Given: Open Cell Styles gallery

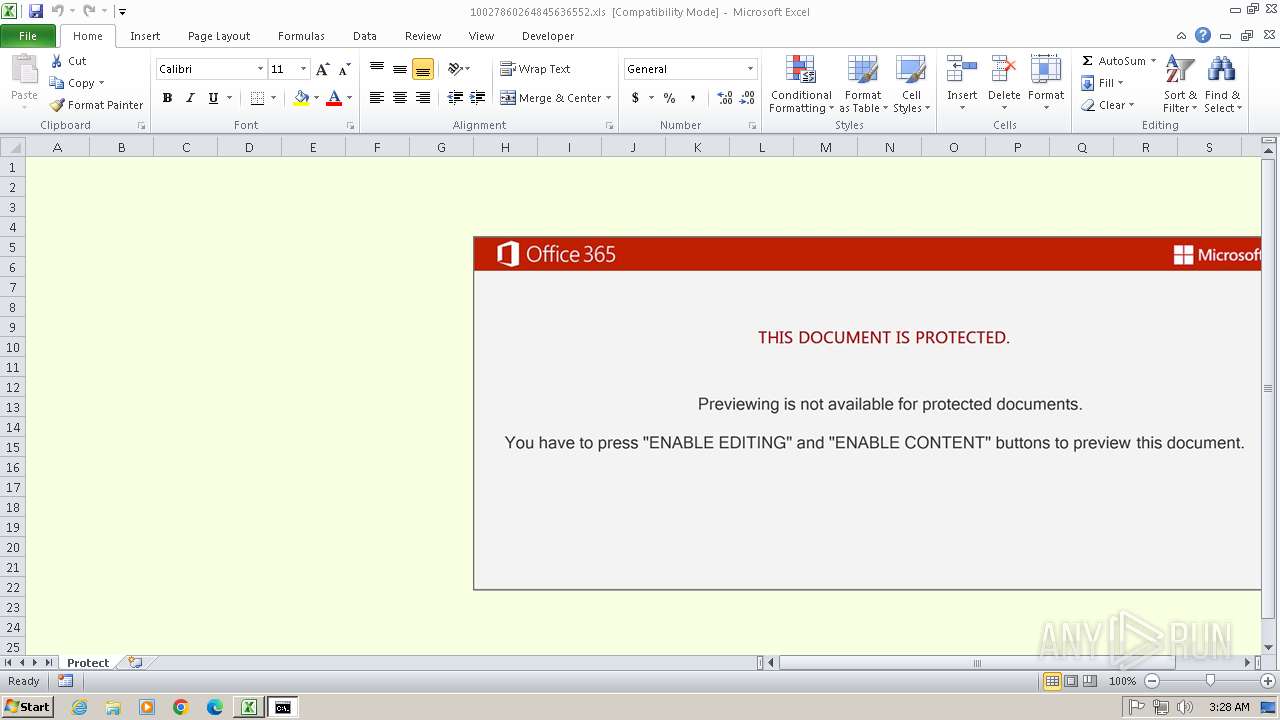Looking at the screenshot, I should (x=911, y=84).
